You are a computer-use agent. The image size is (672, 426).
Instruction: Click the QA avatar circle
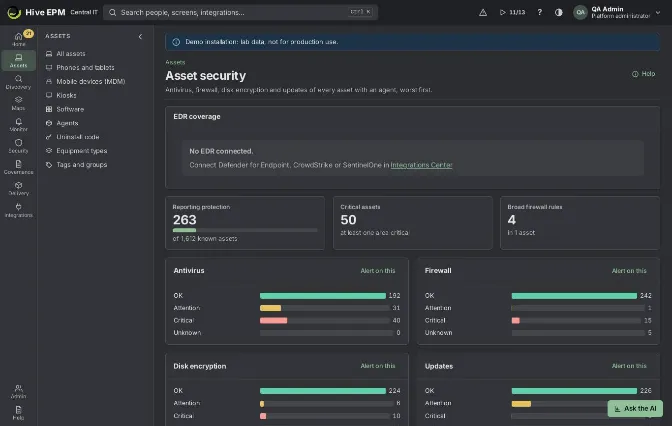(x=580, y=12)
